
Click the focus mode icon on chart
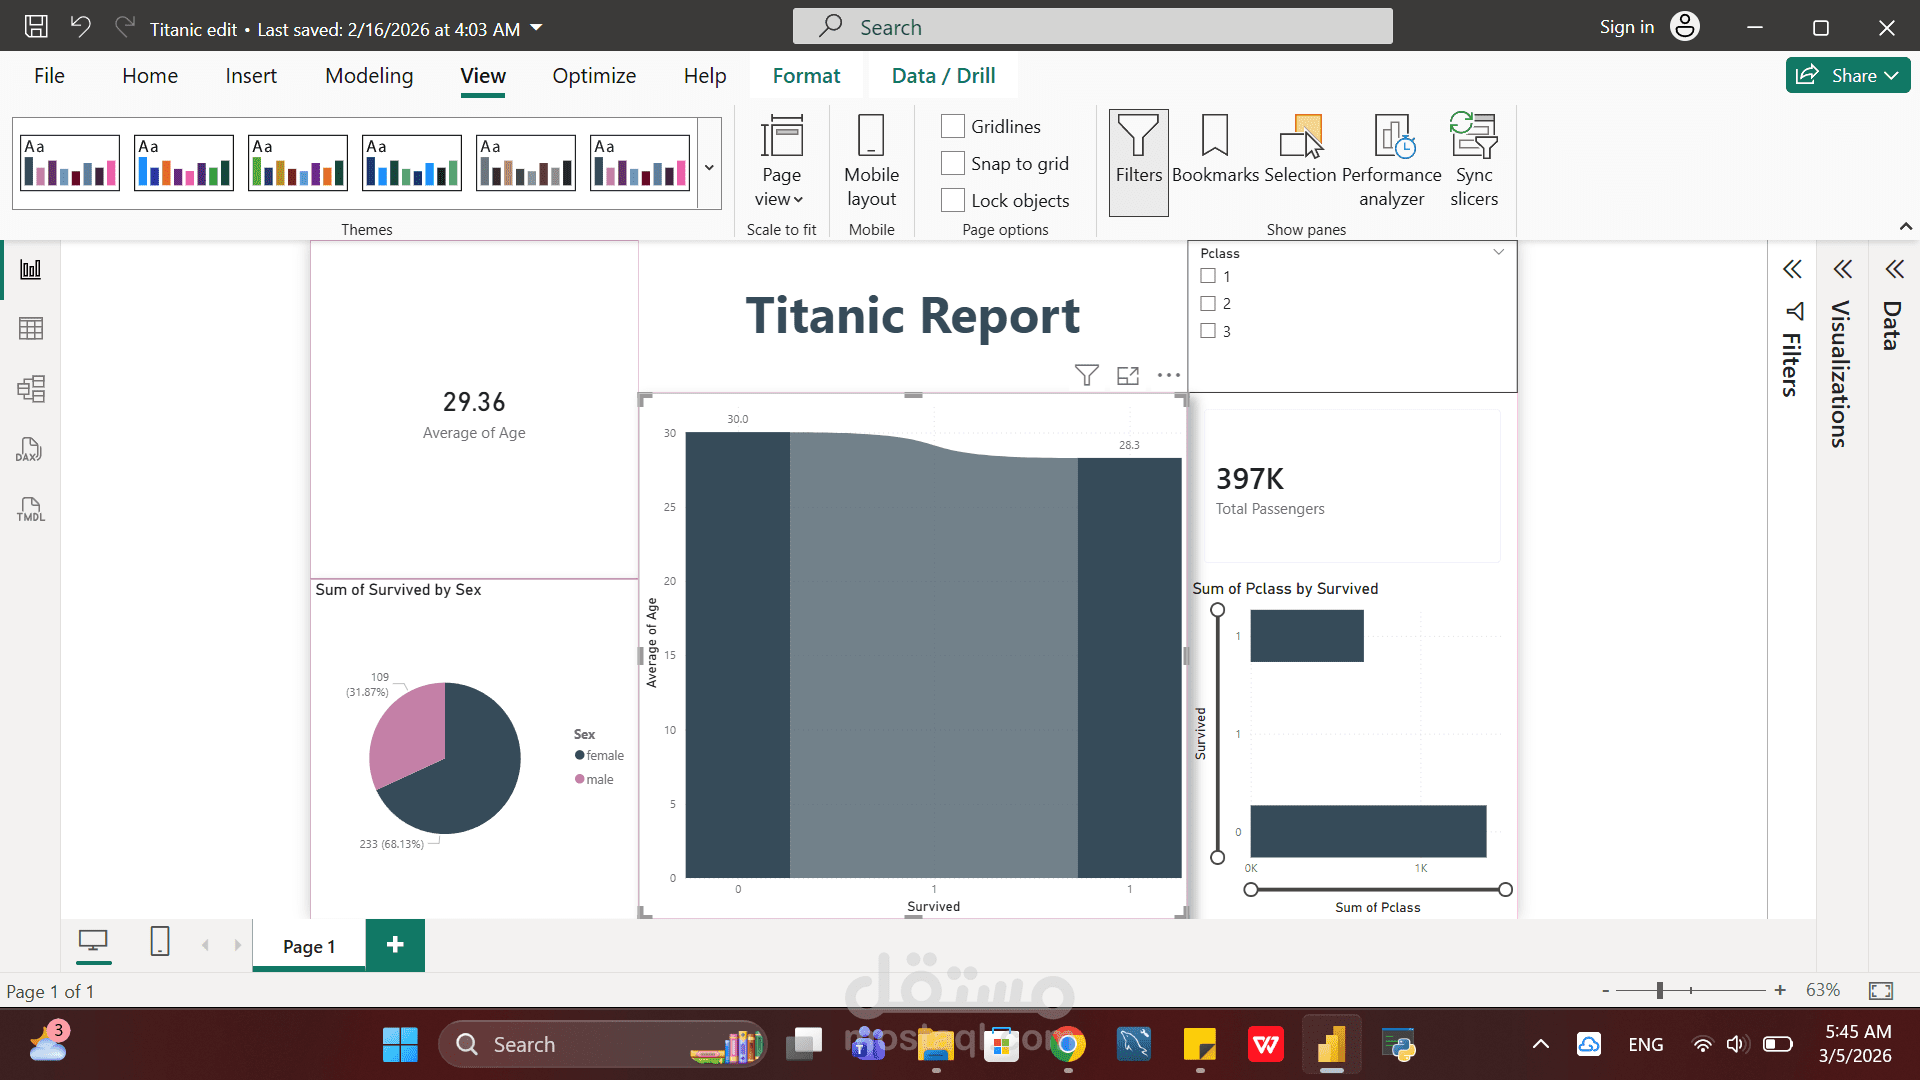pos(1128,376)
